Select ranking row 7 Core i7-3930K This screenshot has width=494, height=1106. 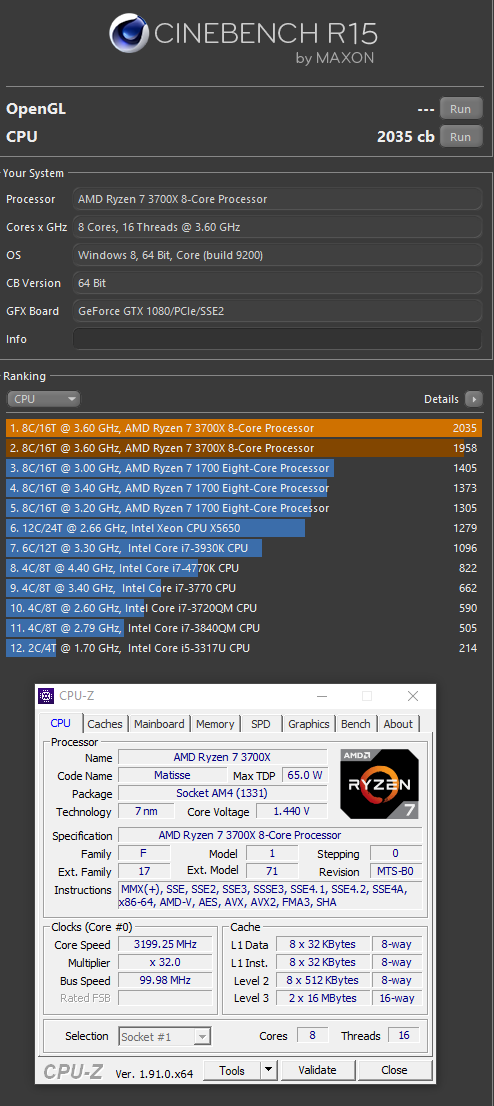pos(244,548)
